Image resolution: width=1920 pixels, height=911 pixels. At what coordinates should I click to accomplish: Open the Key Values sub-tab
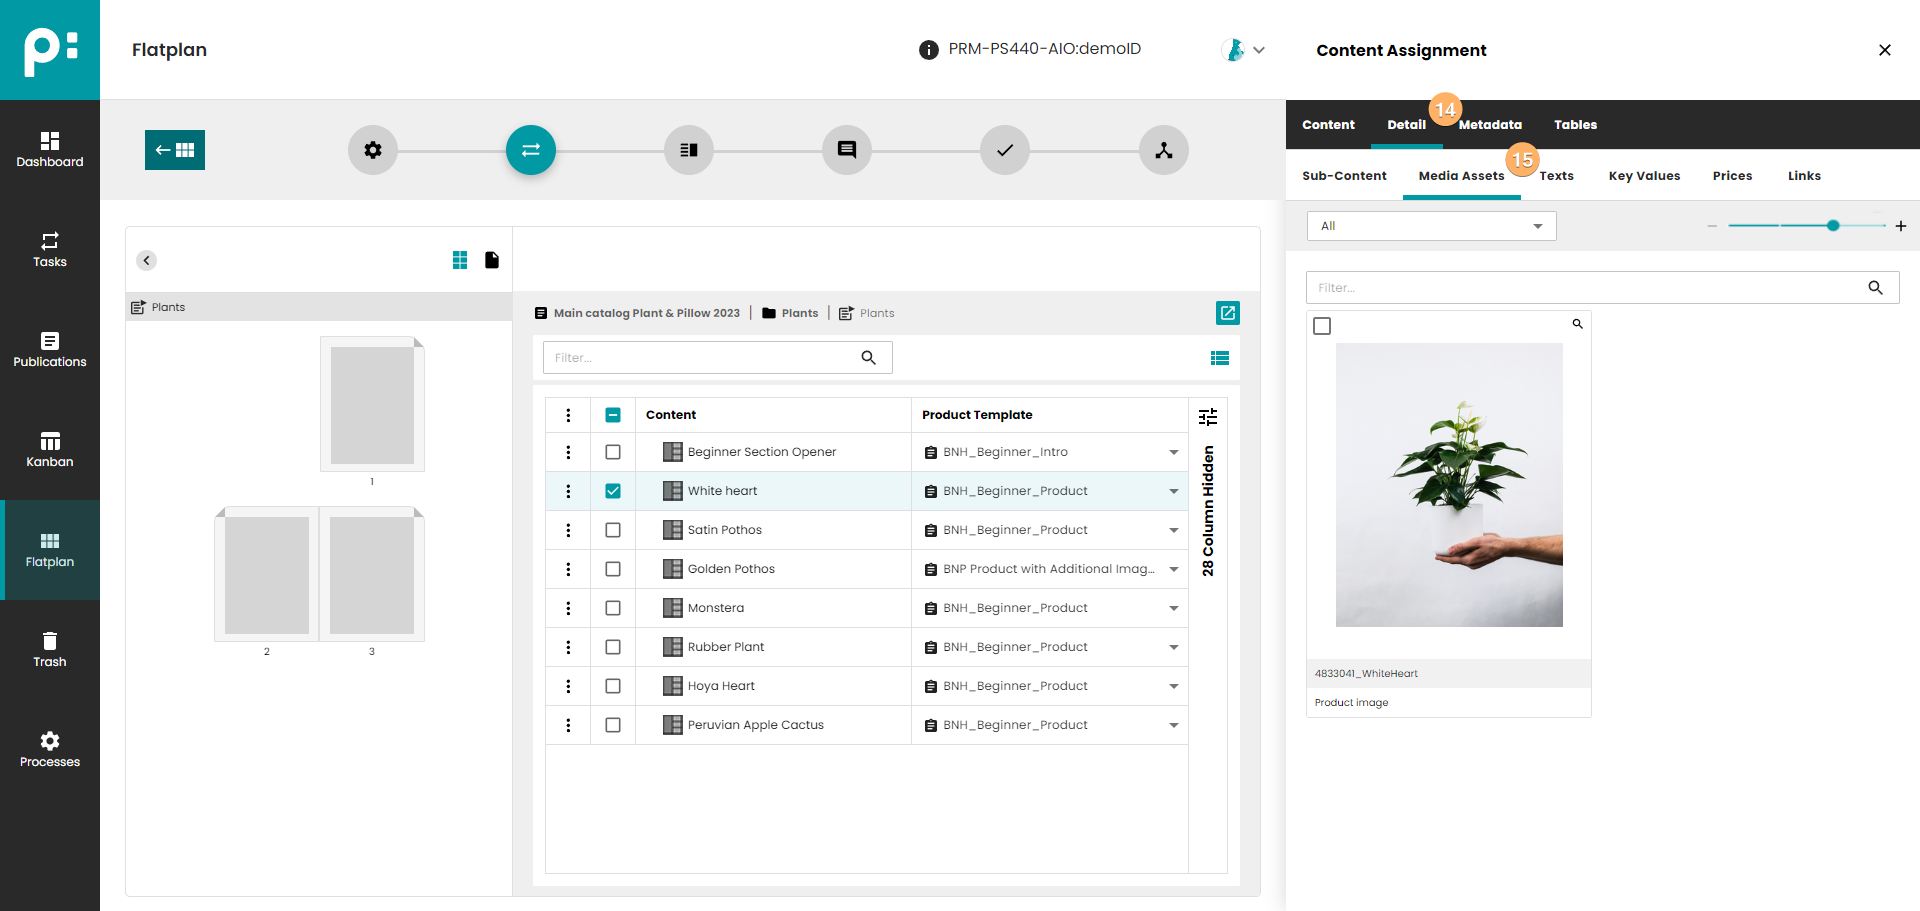coord(1644,176)
